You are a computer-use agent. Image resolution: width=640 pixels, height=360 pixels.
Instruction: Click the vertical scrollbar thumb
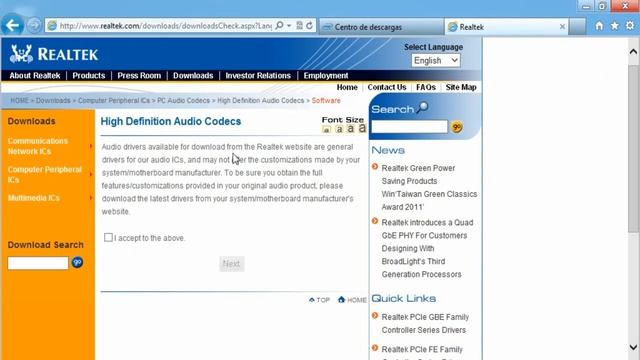pos(633,149)
